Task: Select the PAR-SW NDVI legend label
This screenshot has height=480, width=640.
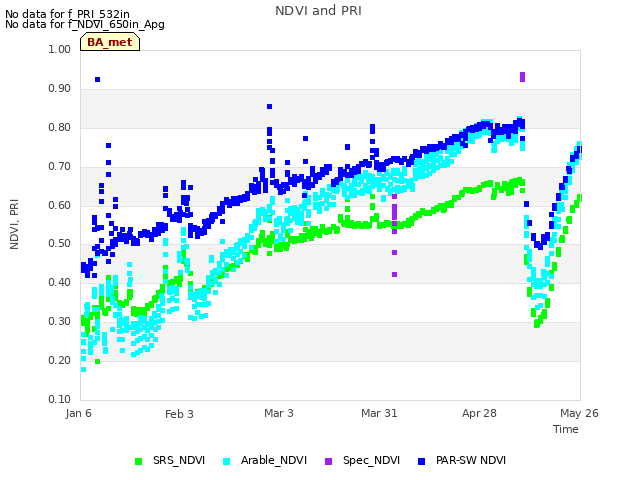Action: point(471,460)
